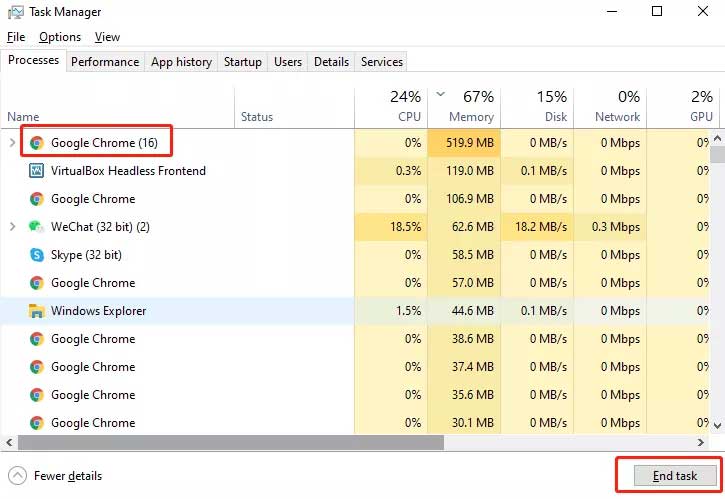Click the Windows Explorer folder icon
Image resolution: width=725 pixels, height=499 pixels.
pyautogui.click(x=37, y=311)
